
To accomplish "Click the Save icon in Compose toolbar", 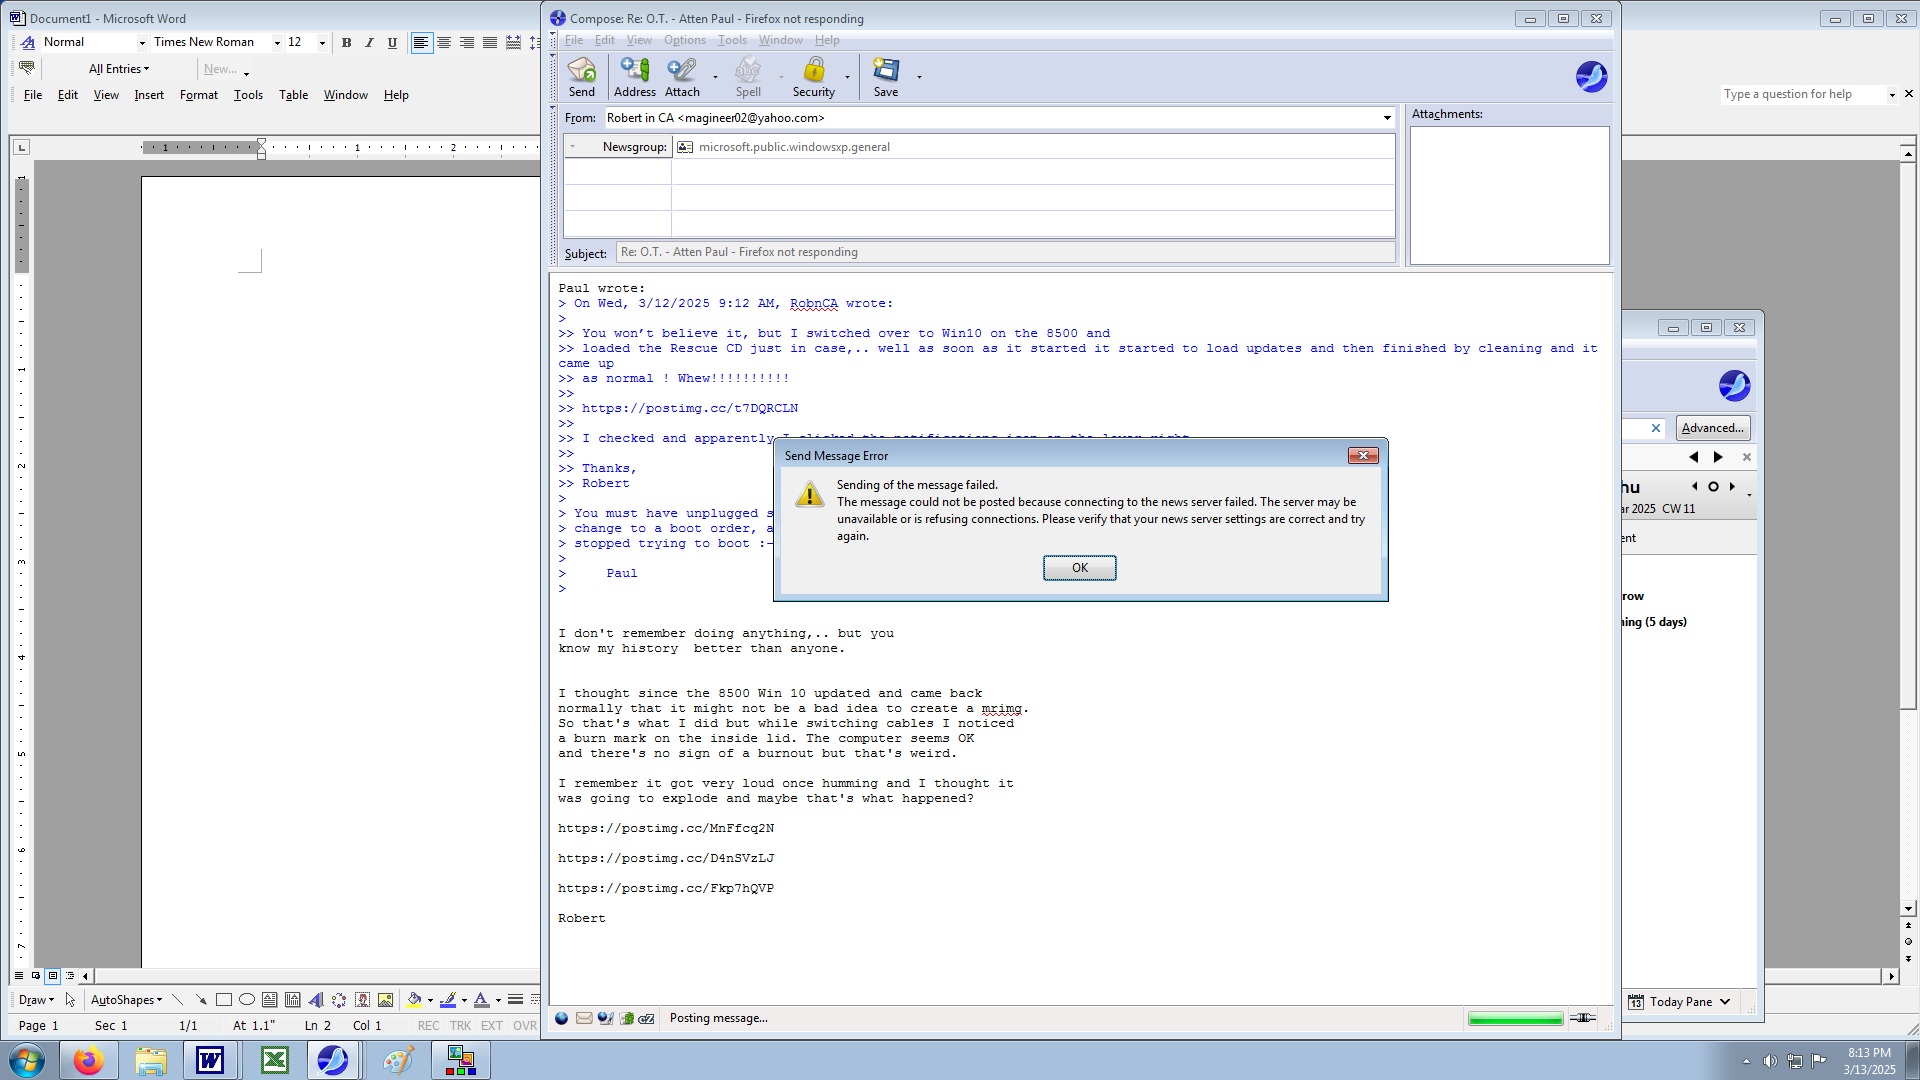I will pyautogui.click(x=886, y=77).
